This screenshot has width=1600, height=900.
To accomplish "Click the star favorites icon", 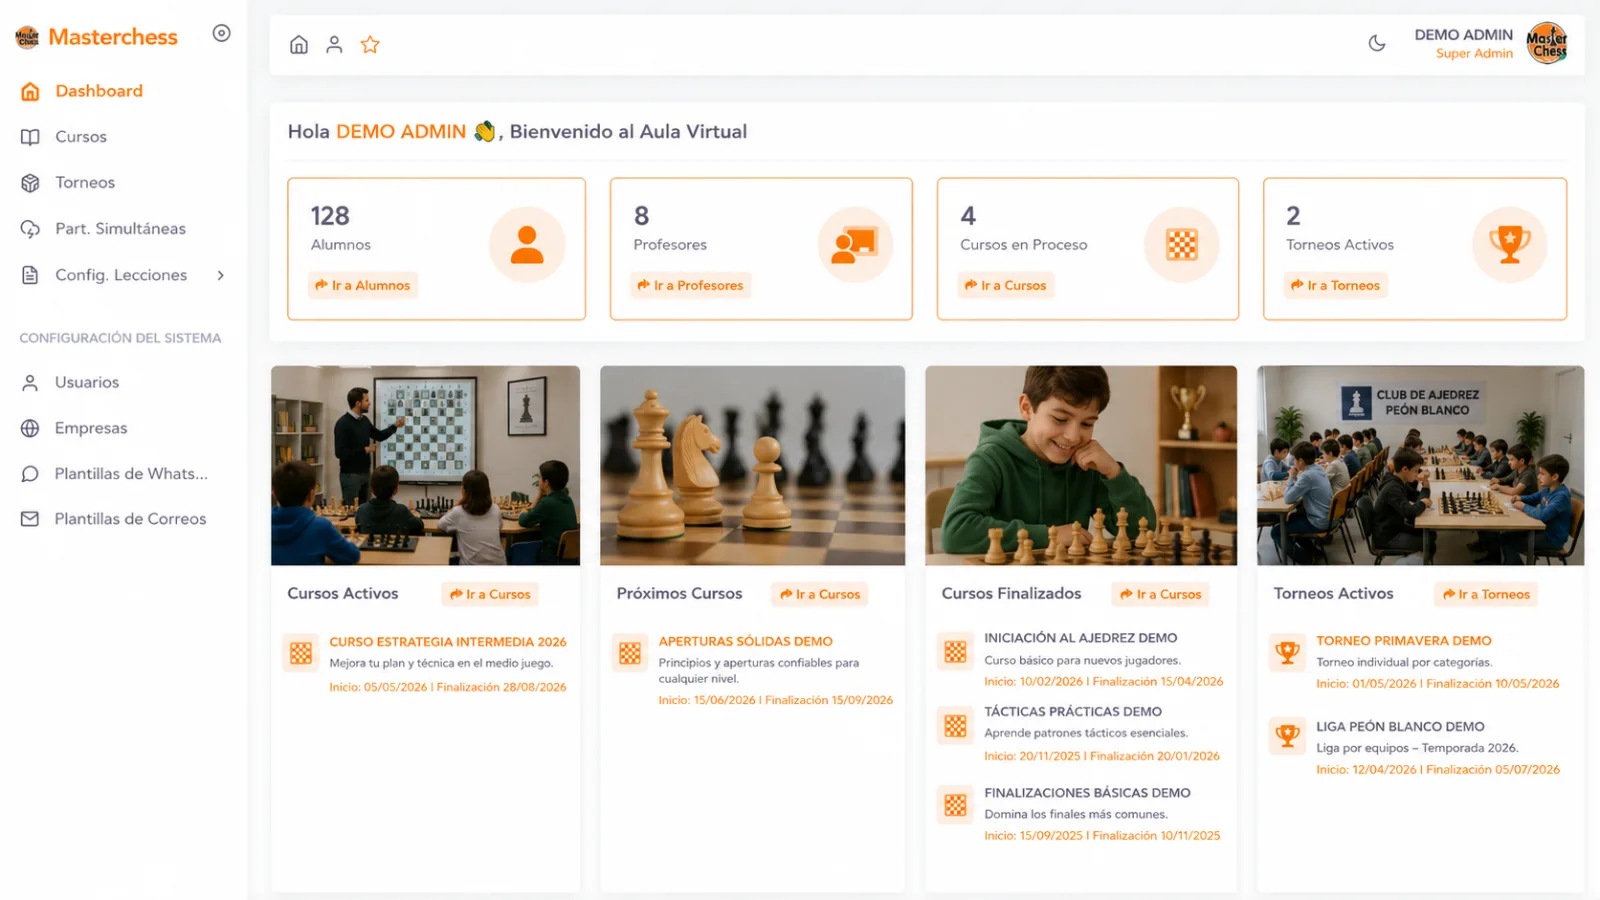I will [370, 44].
